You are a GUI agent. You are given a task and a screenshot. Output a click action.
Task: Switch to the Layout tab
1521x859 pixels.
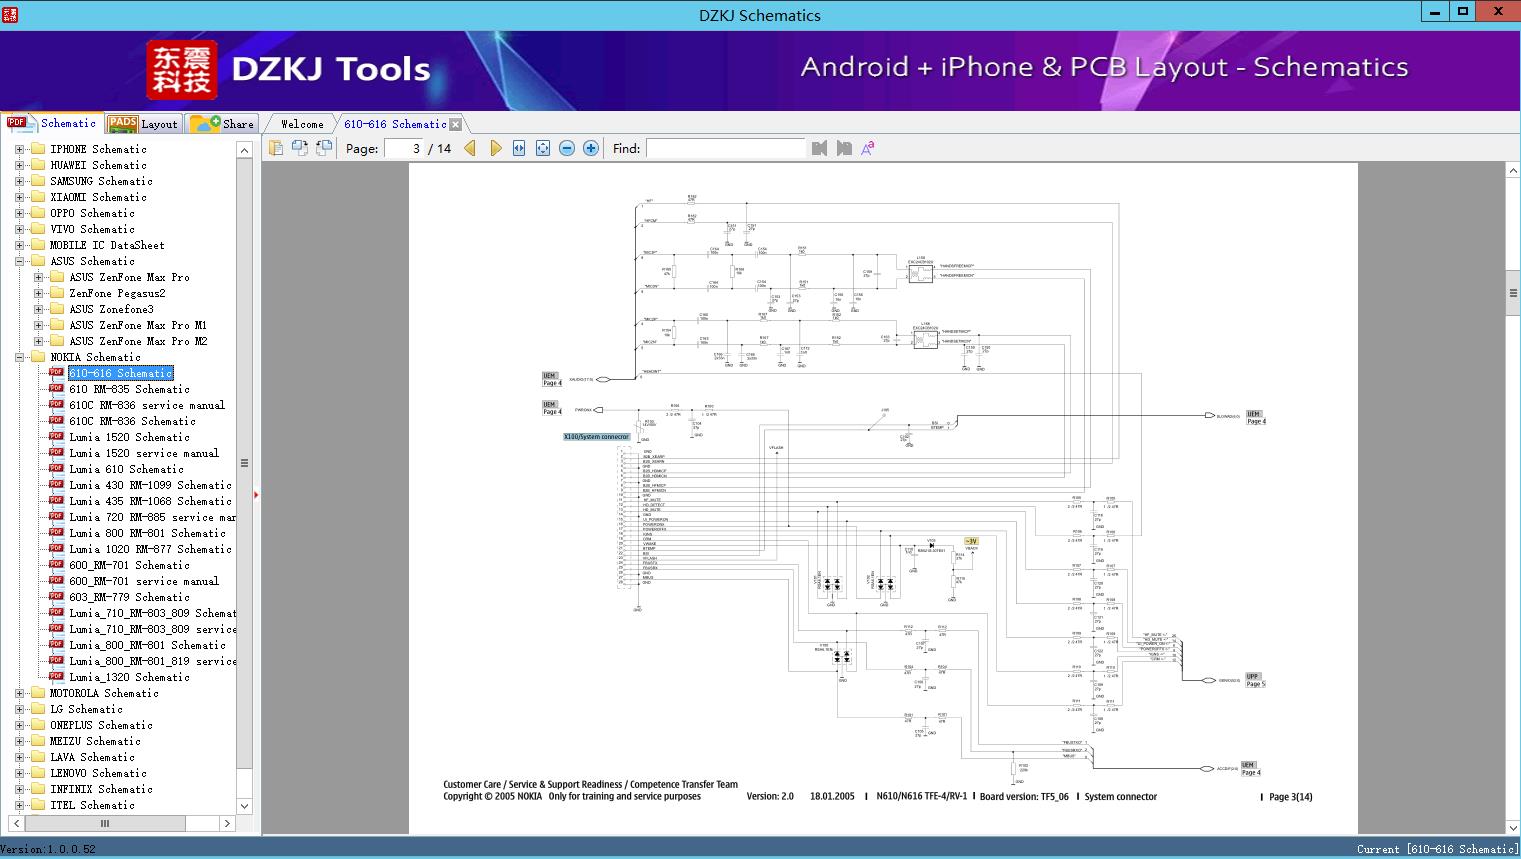coord(143,124)
